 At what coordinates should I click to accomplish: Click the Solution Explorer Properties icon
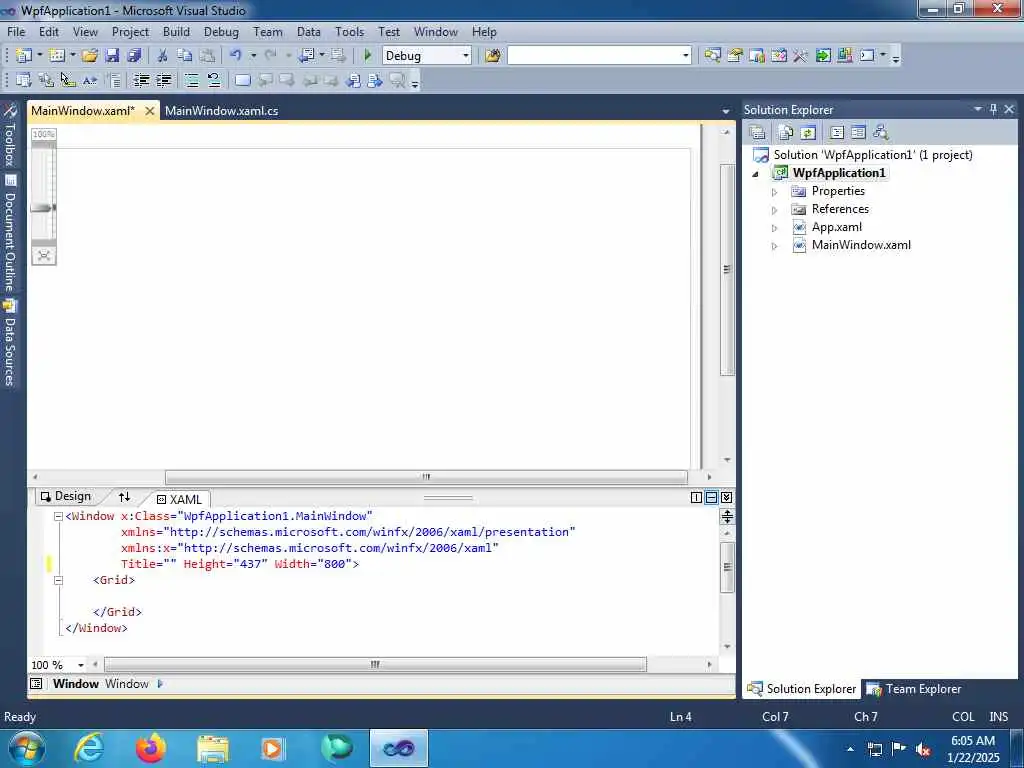758,133
